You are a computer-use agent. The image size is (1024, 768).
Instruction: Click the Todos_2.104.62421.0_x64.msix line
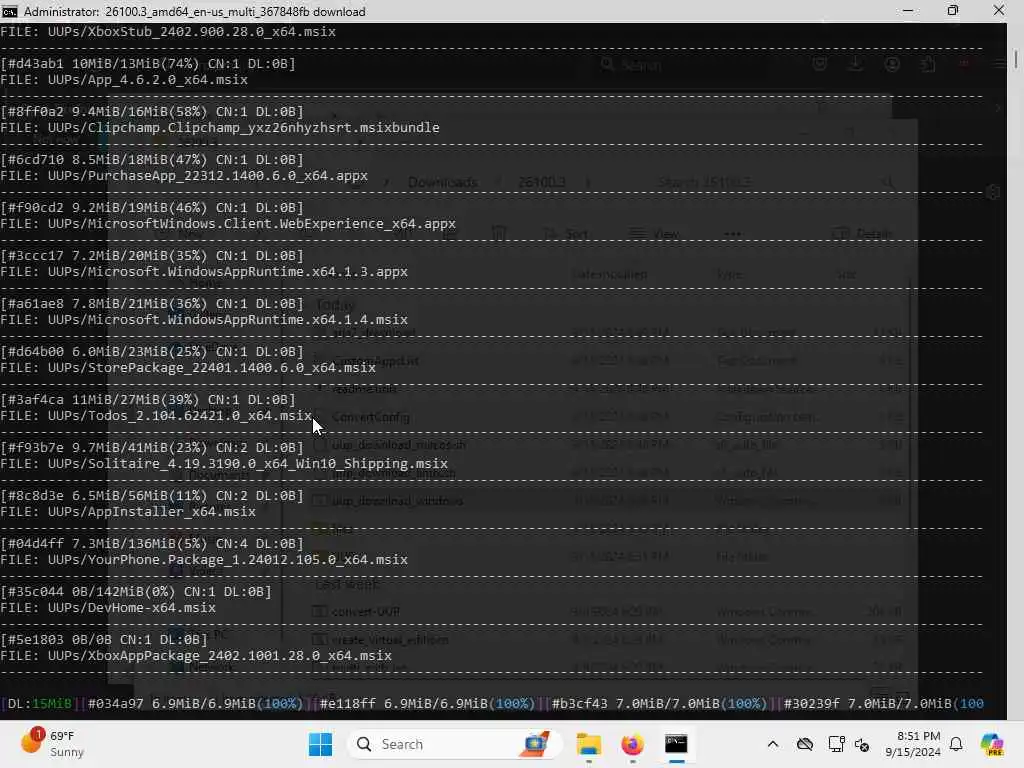[x=156, y=415]
